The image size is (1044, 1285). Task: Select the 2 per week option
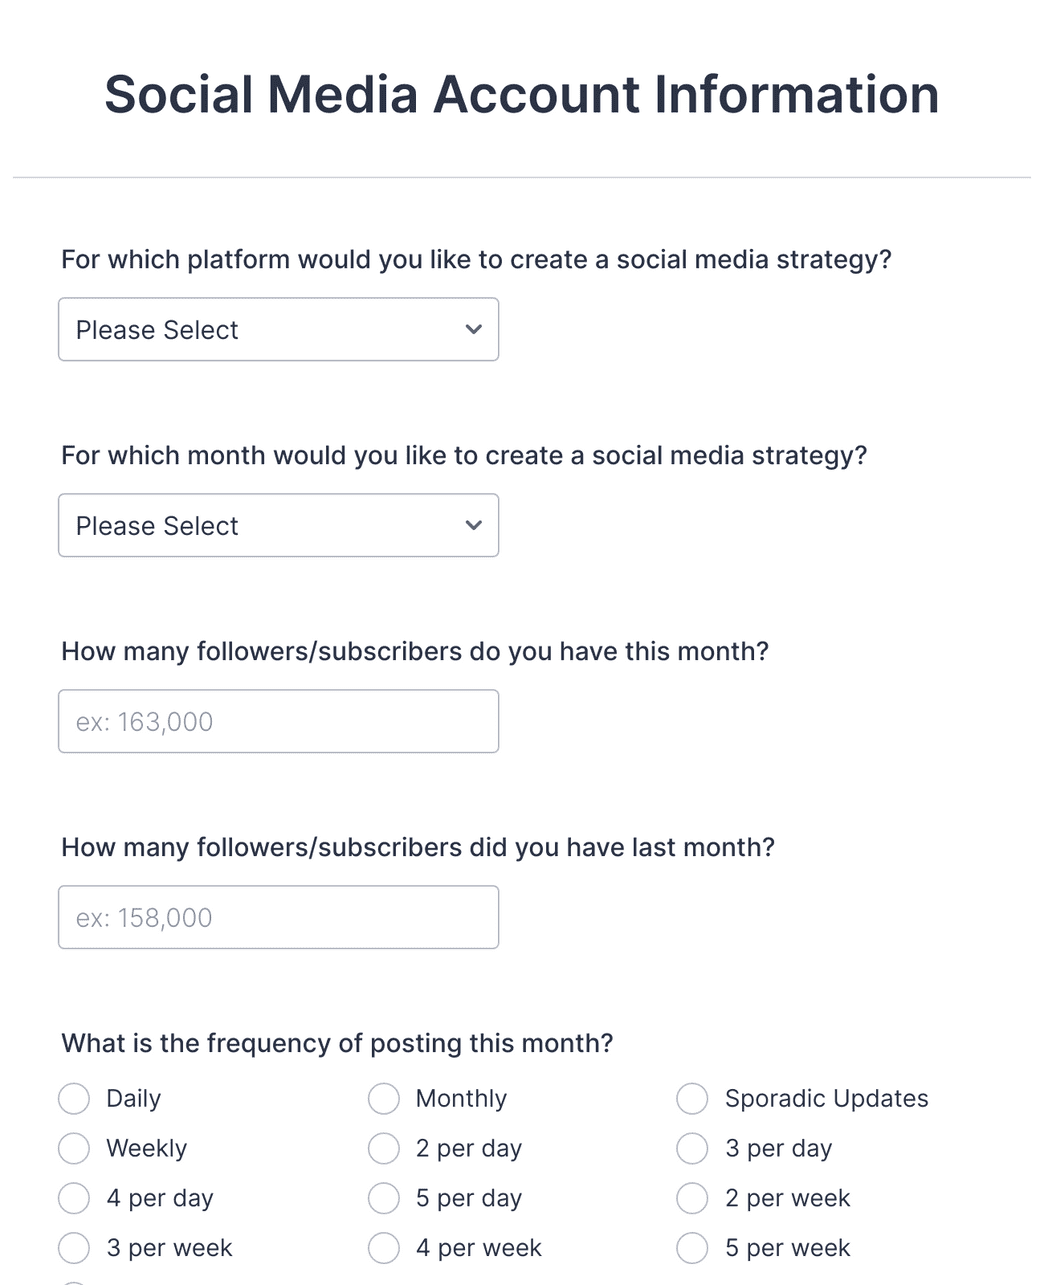692,1198
